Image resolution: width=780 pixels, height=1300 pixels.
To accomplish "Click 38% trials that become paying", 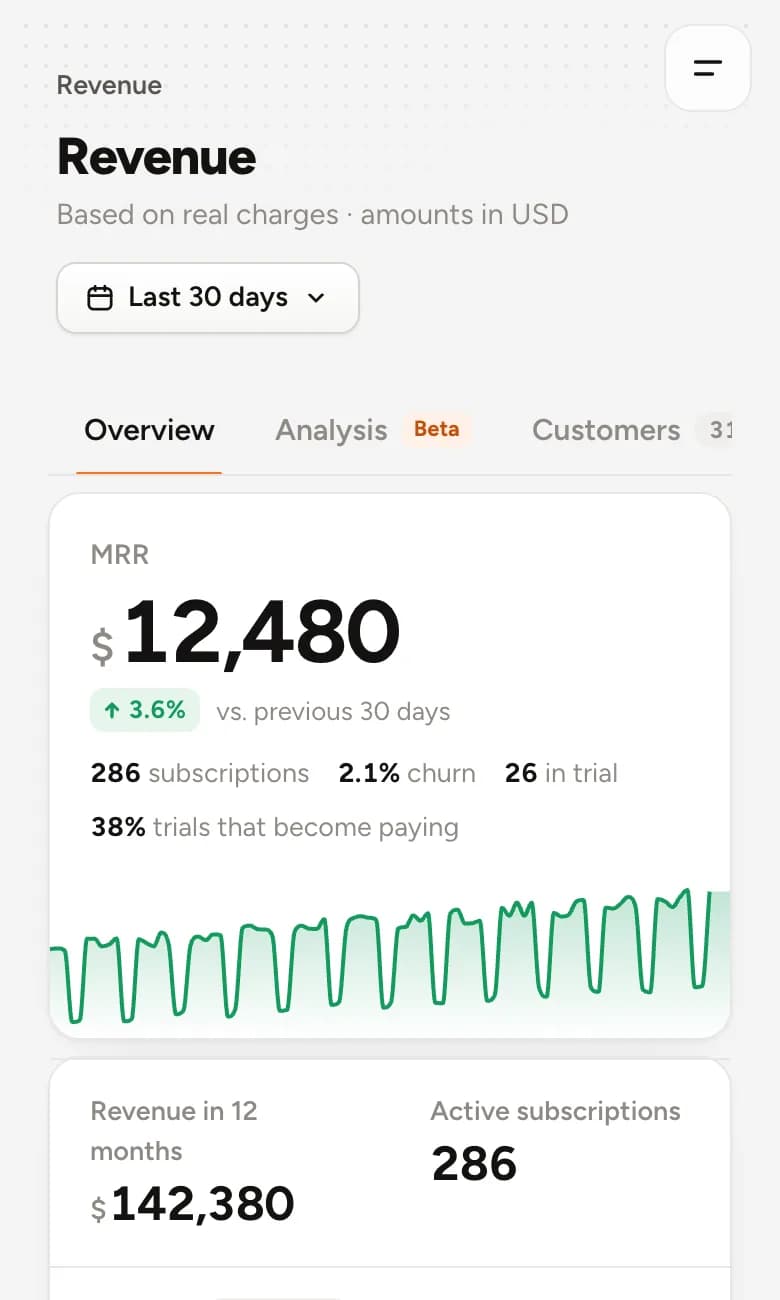I will pos(275,828).
